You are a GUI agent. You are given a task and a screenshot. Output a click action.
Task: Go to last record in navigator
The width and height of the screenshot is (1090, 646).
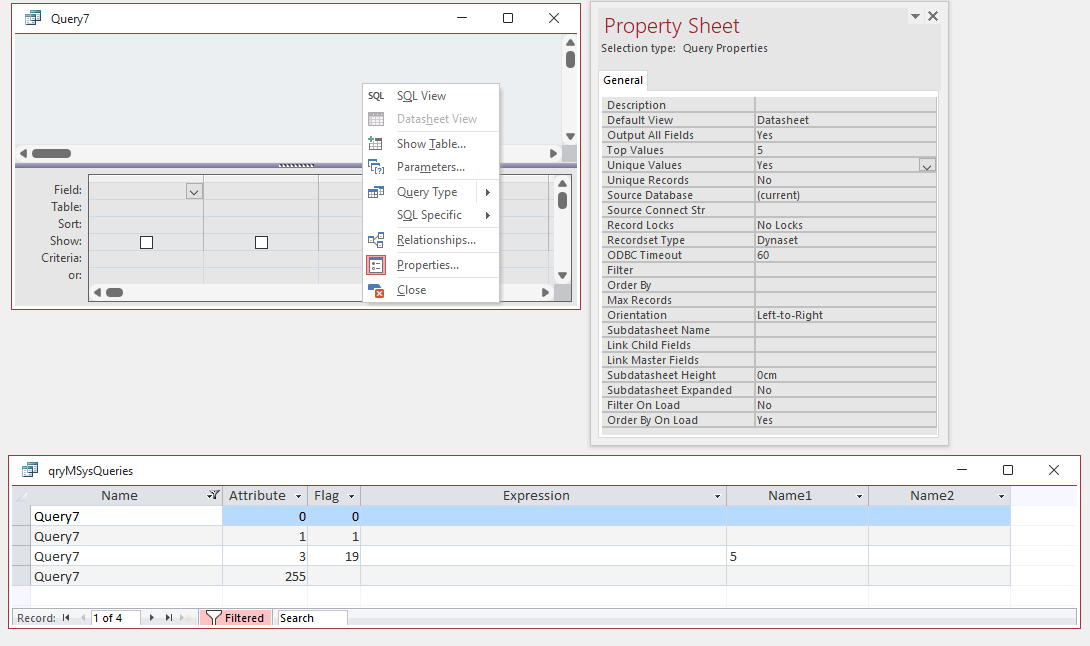click(168, 617)
